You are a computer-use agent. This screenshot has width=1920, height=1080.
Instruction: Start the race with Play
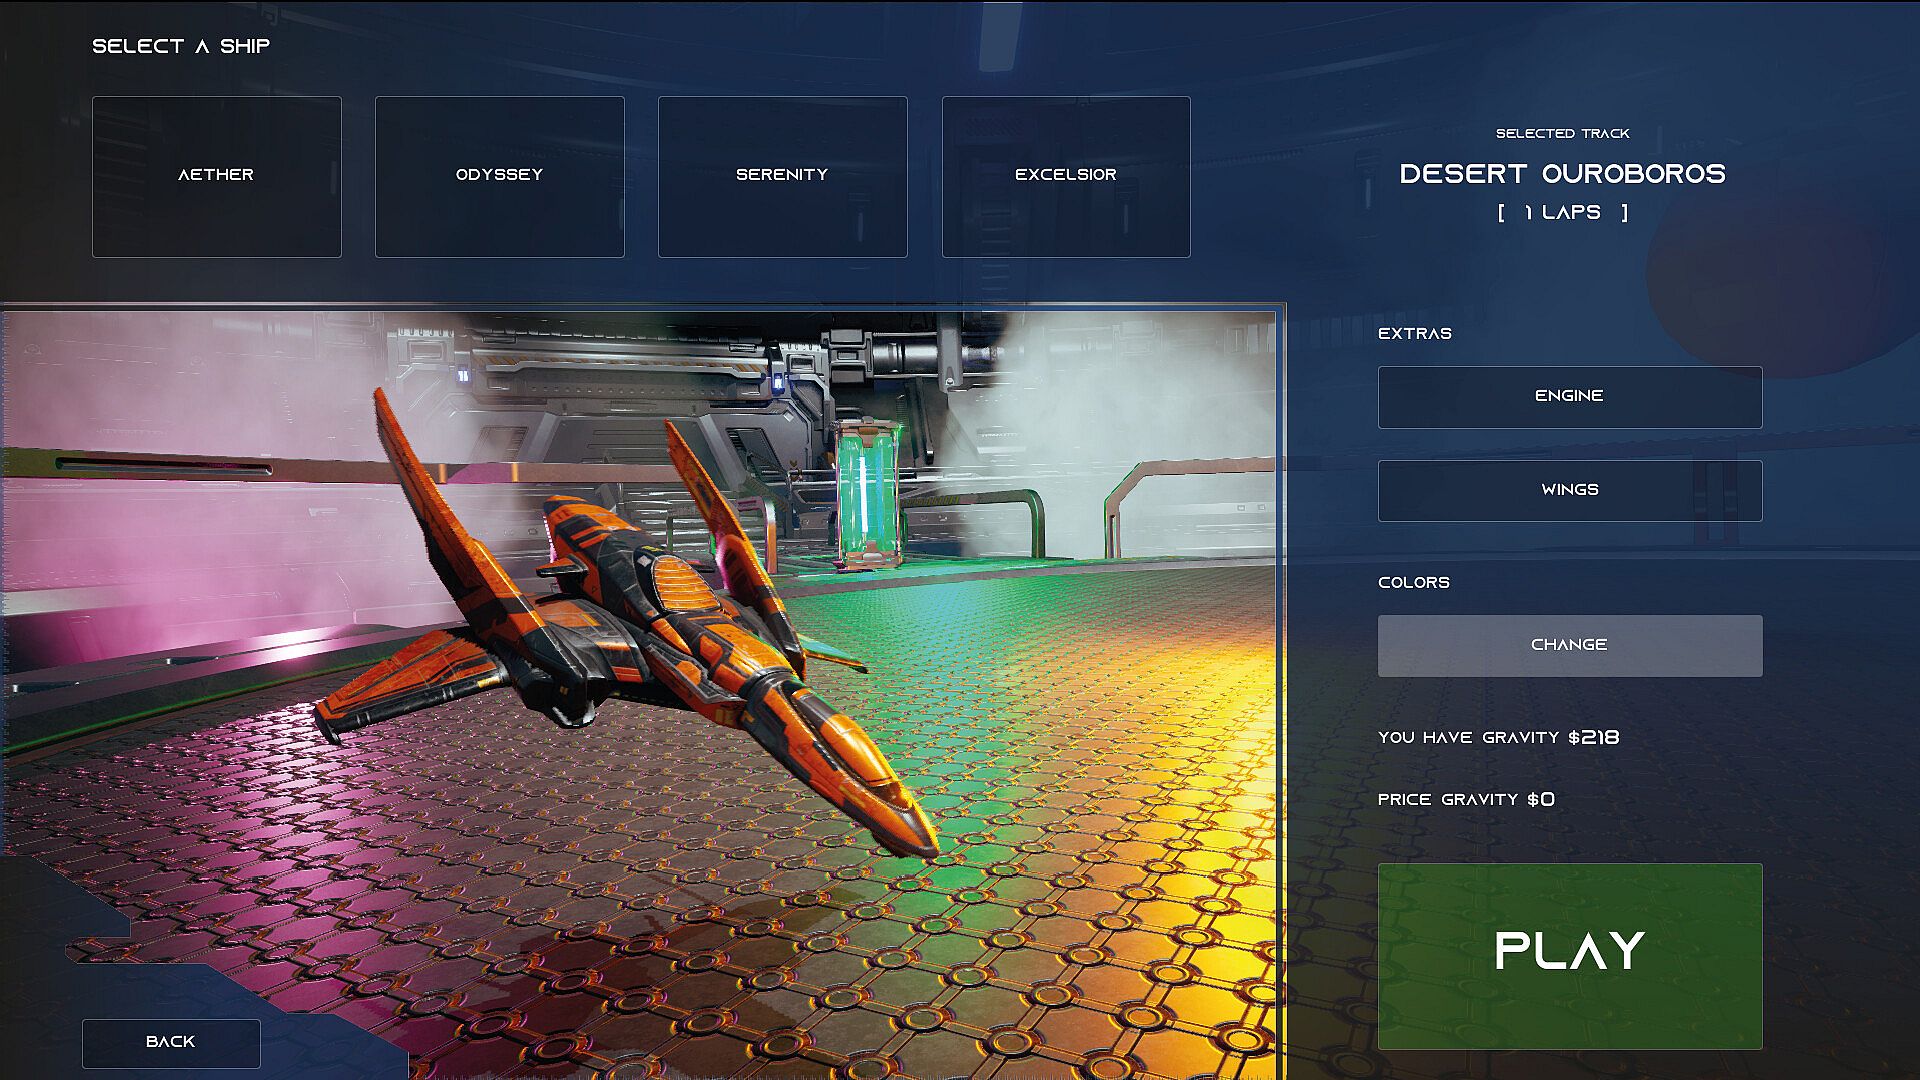[x=1569, y=955]
